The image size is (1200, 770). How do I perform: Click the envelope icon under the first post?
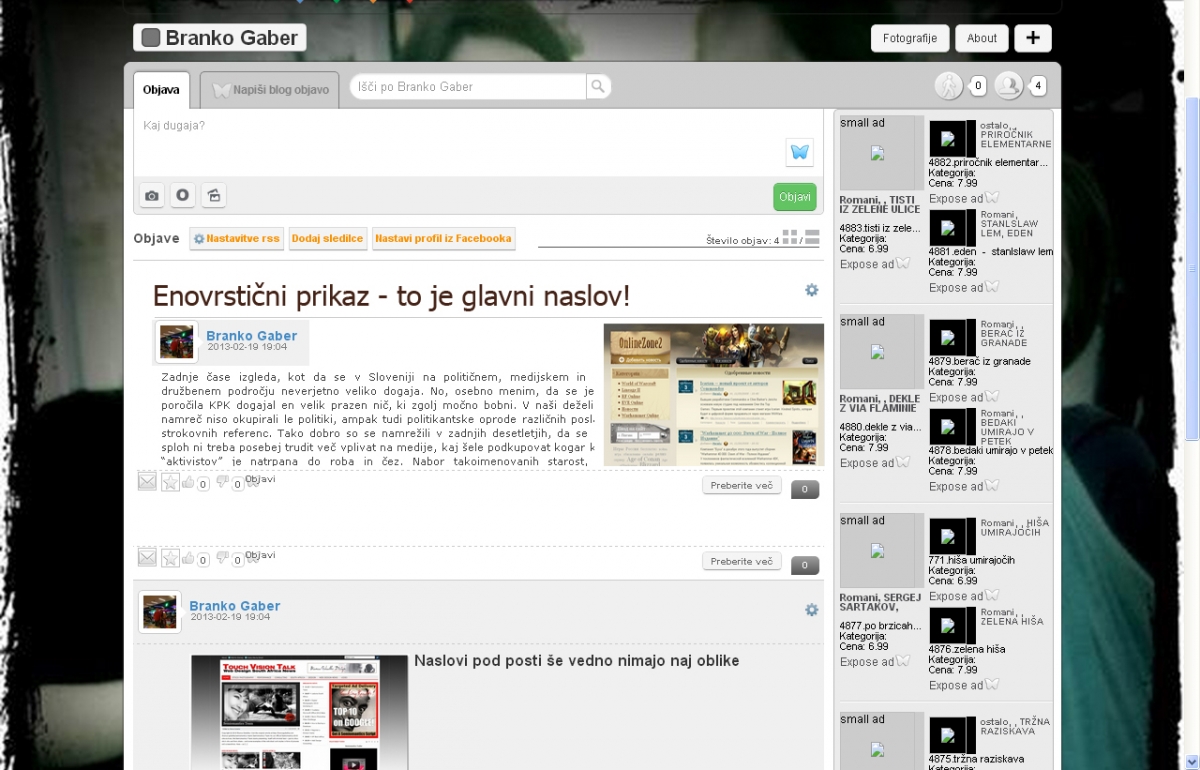[147, 482]
